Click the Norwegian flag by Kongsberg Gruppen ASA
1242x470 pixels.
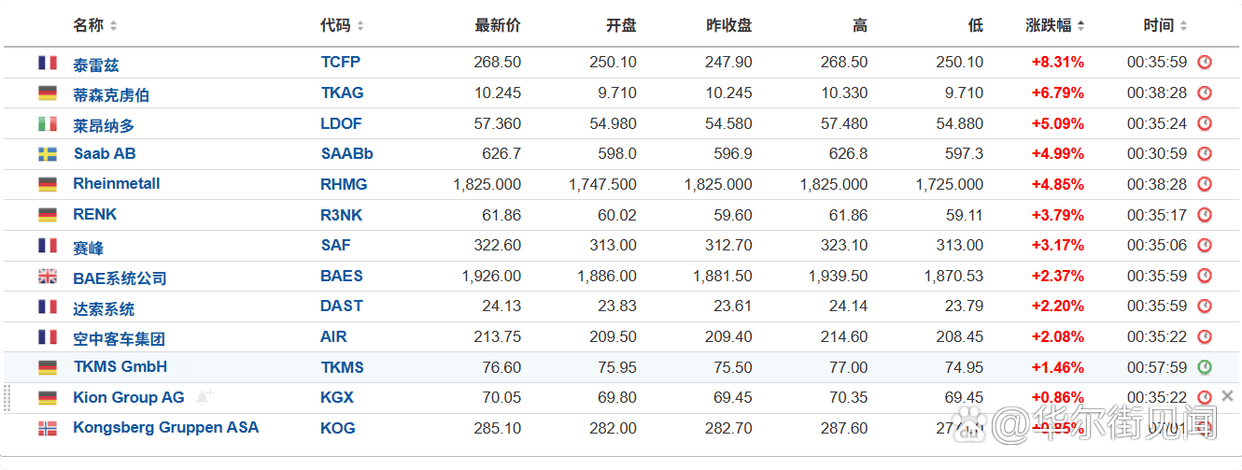pos(47,428)
